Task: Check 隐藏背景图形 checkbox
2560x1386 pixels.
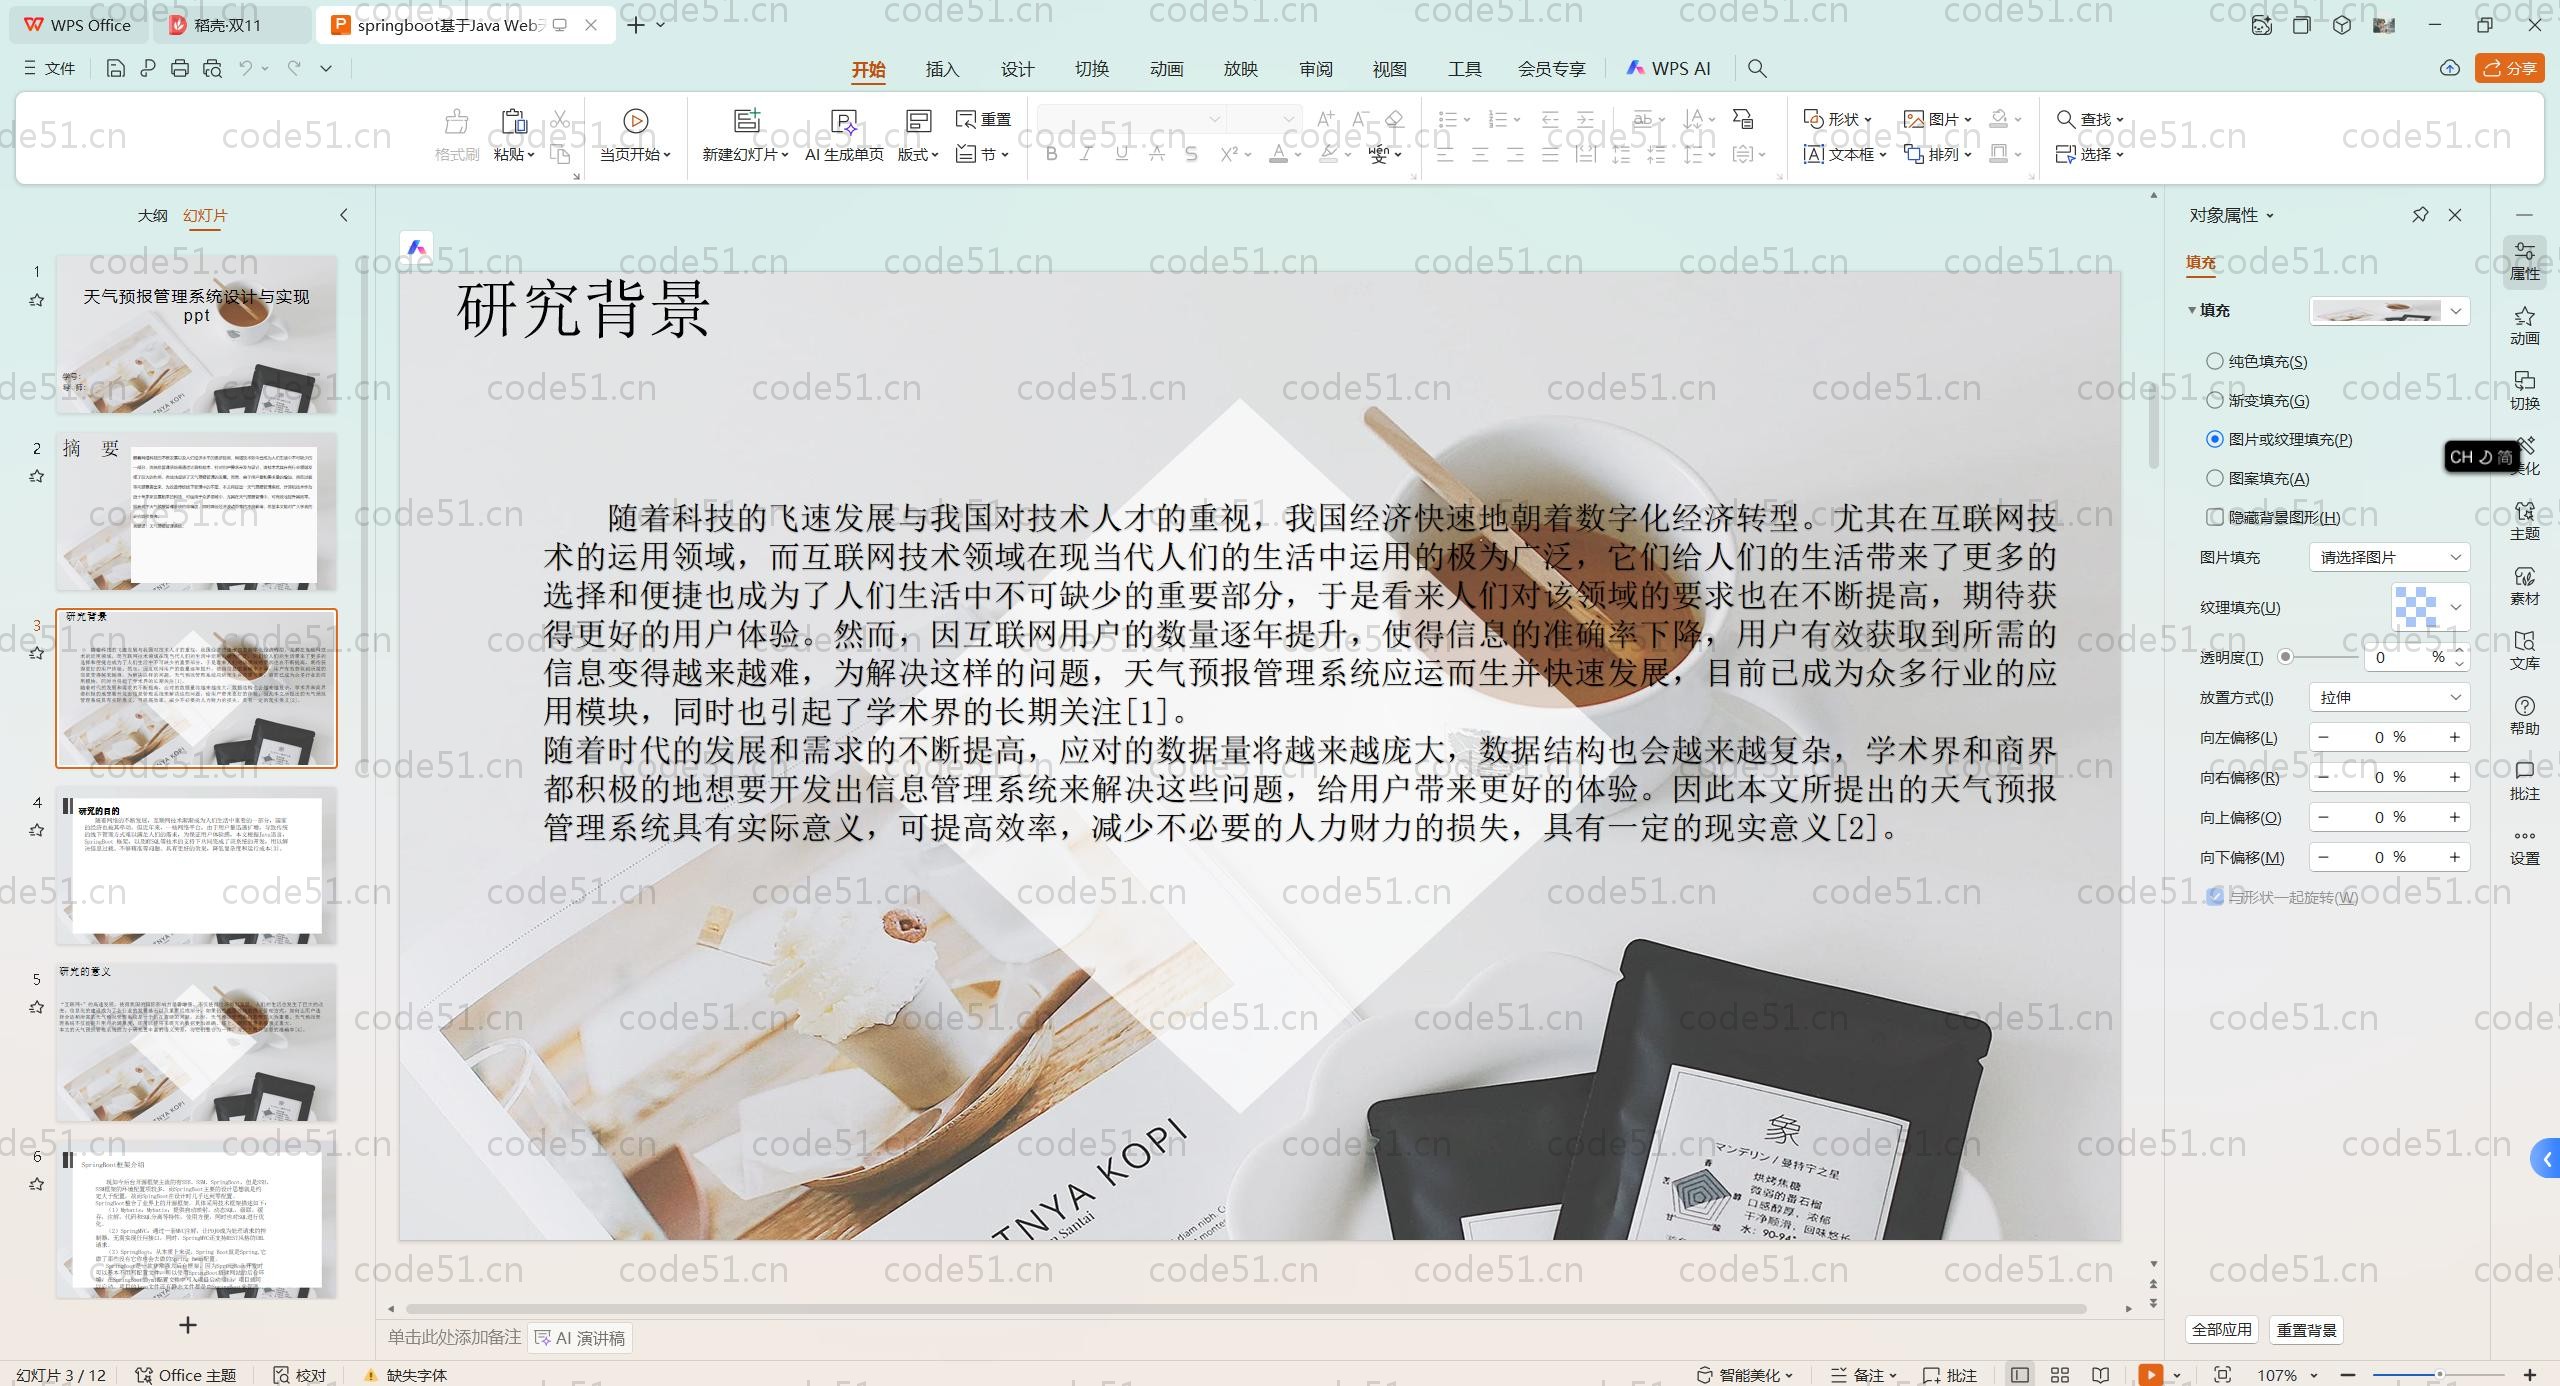Action: point(2215,517)
